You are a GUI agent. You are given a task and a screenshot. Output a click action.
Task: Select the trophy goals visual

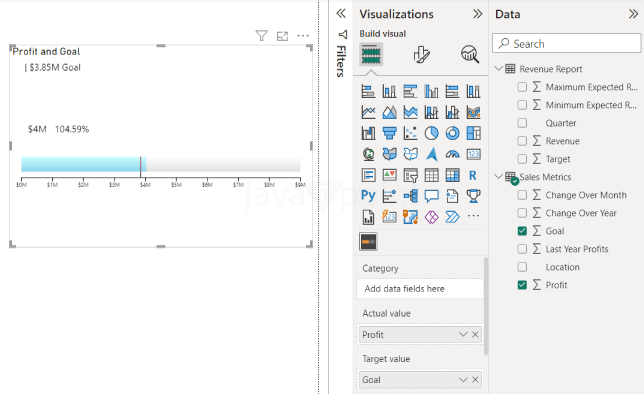(473, 196)
